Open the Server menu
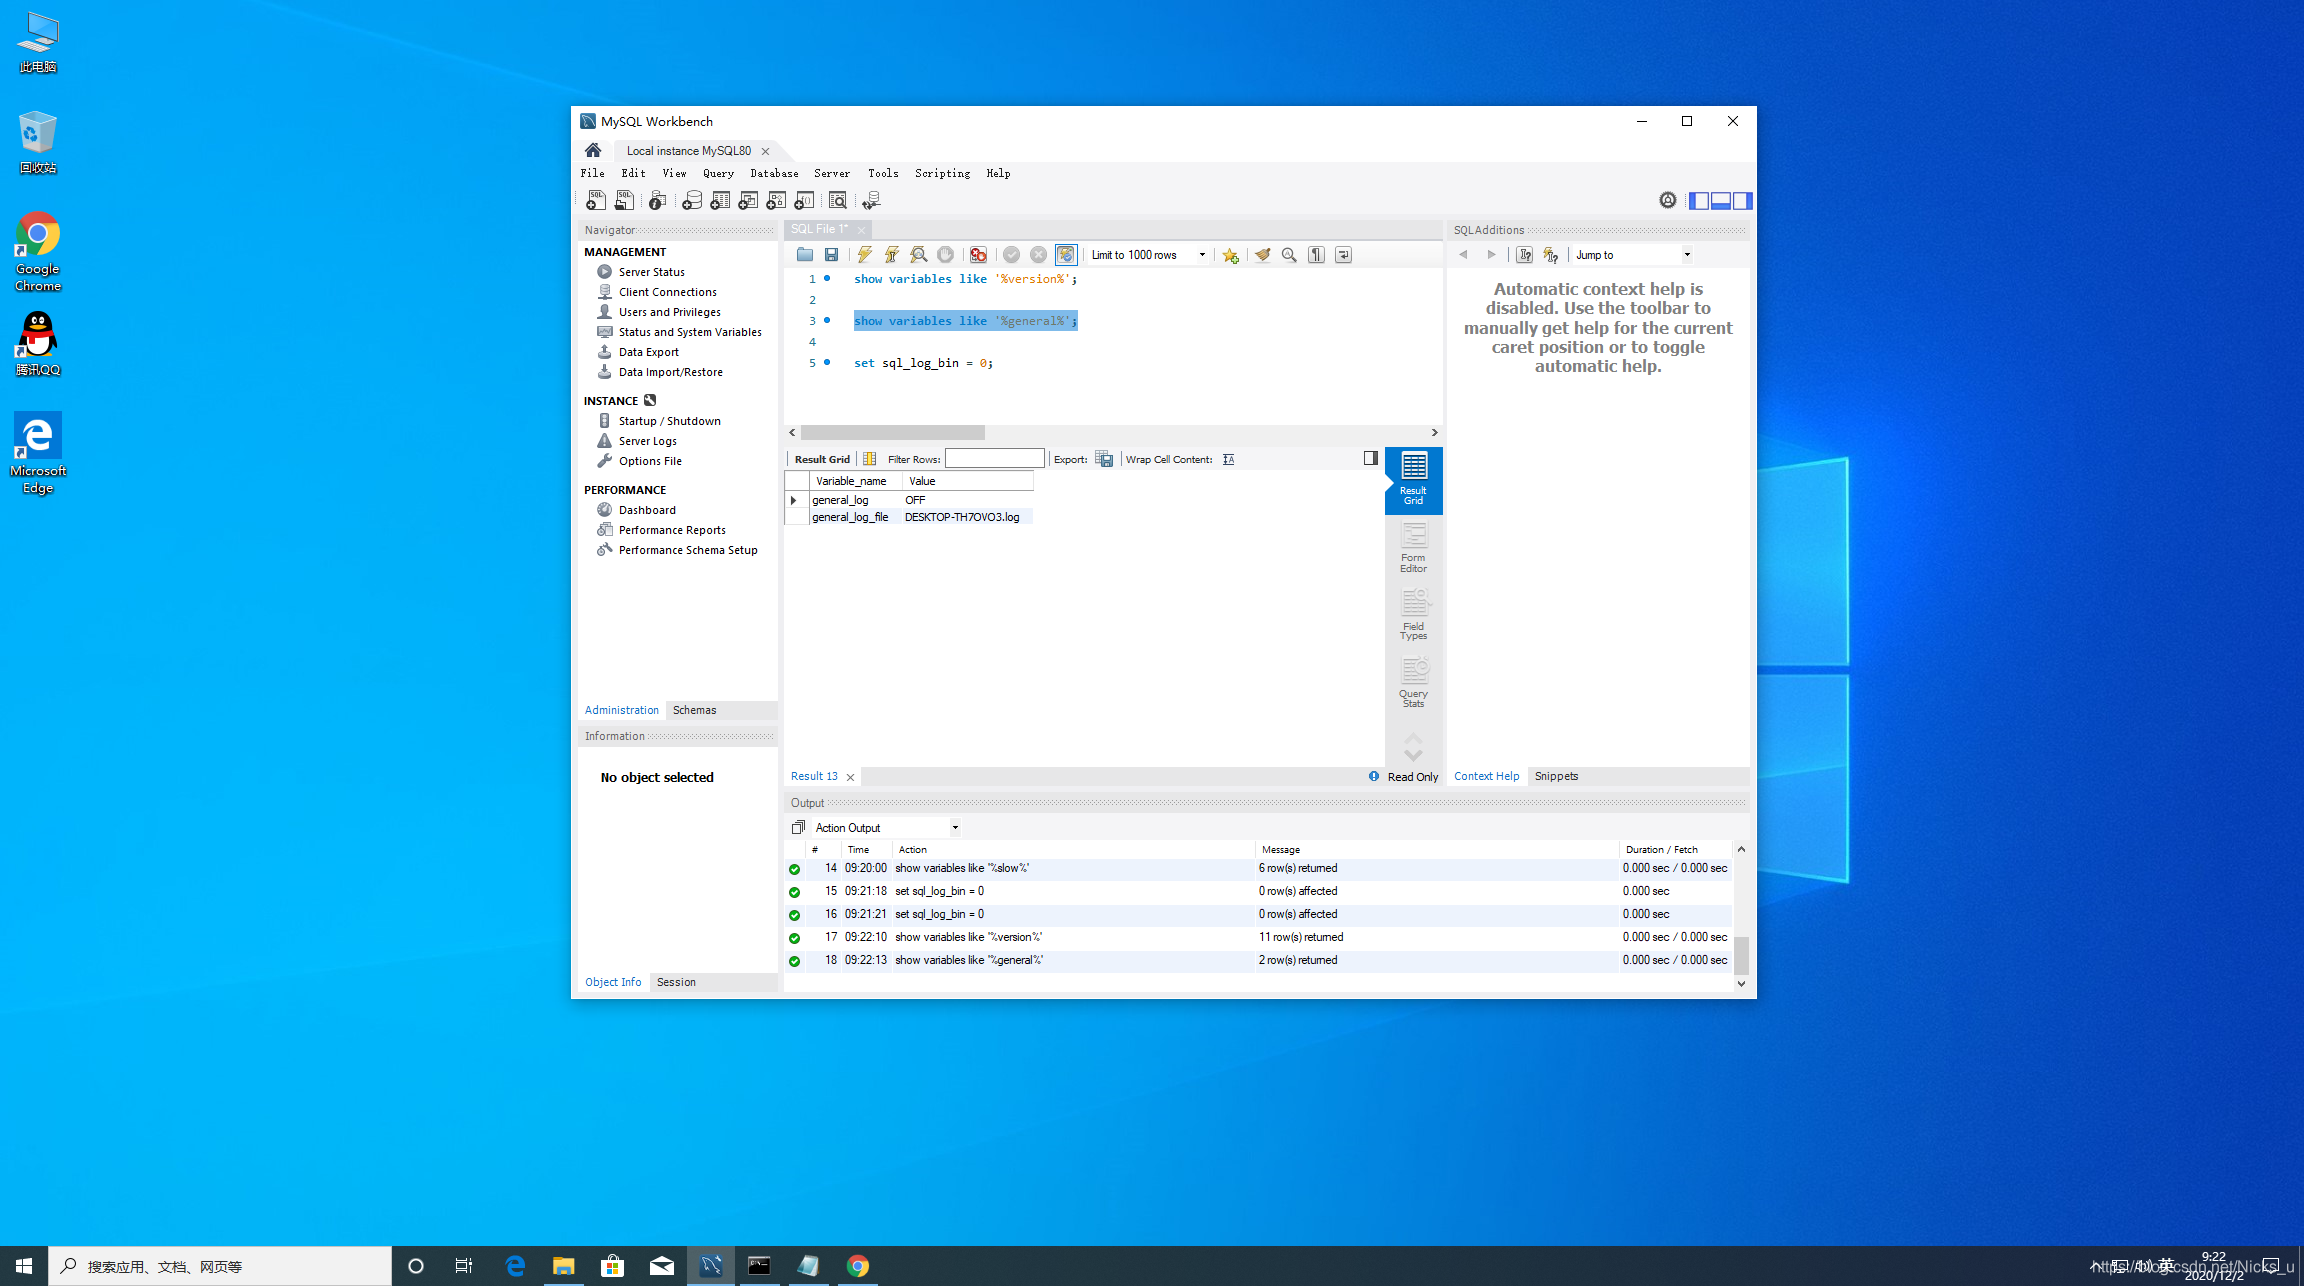This screenshot has width=2304, height=1286. point(831,173)
